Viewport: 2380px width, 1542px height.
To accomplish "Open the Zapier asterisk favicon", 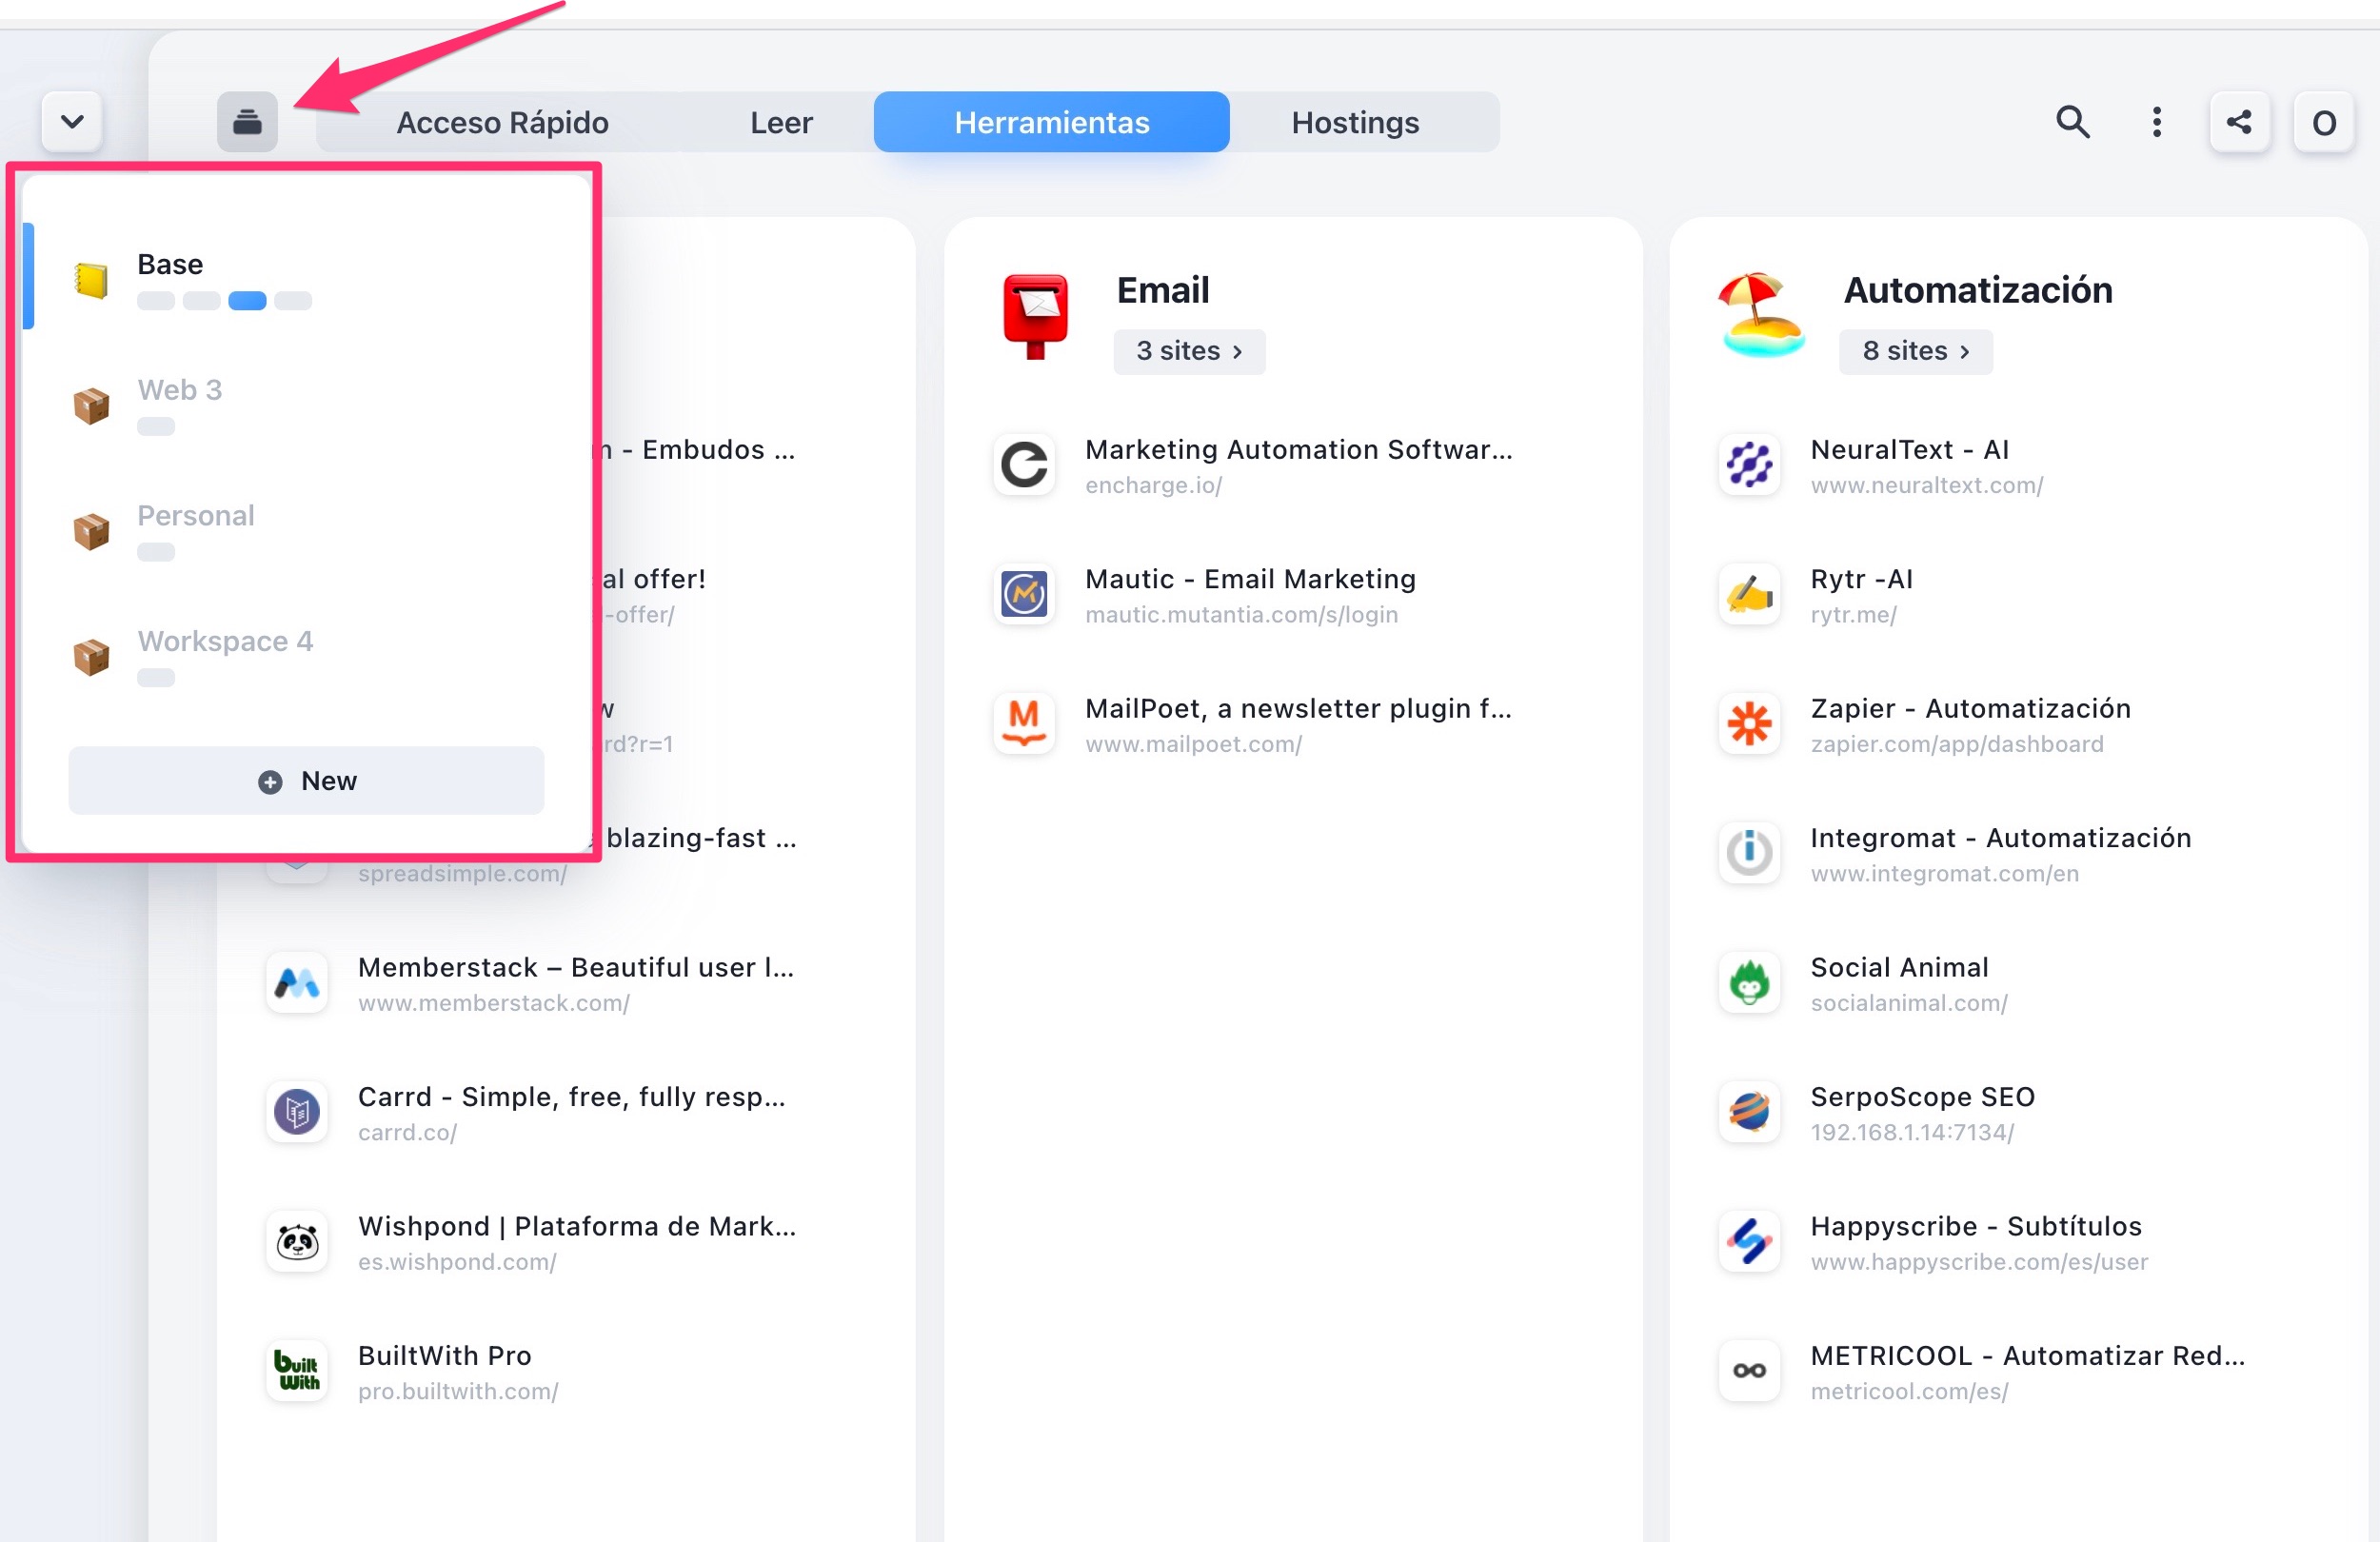I will pos(1749,723).
